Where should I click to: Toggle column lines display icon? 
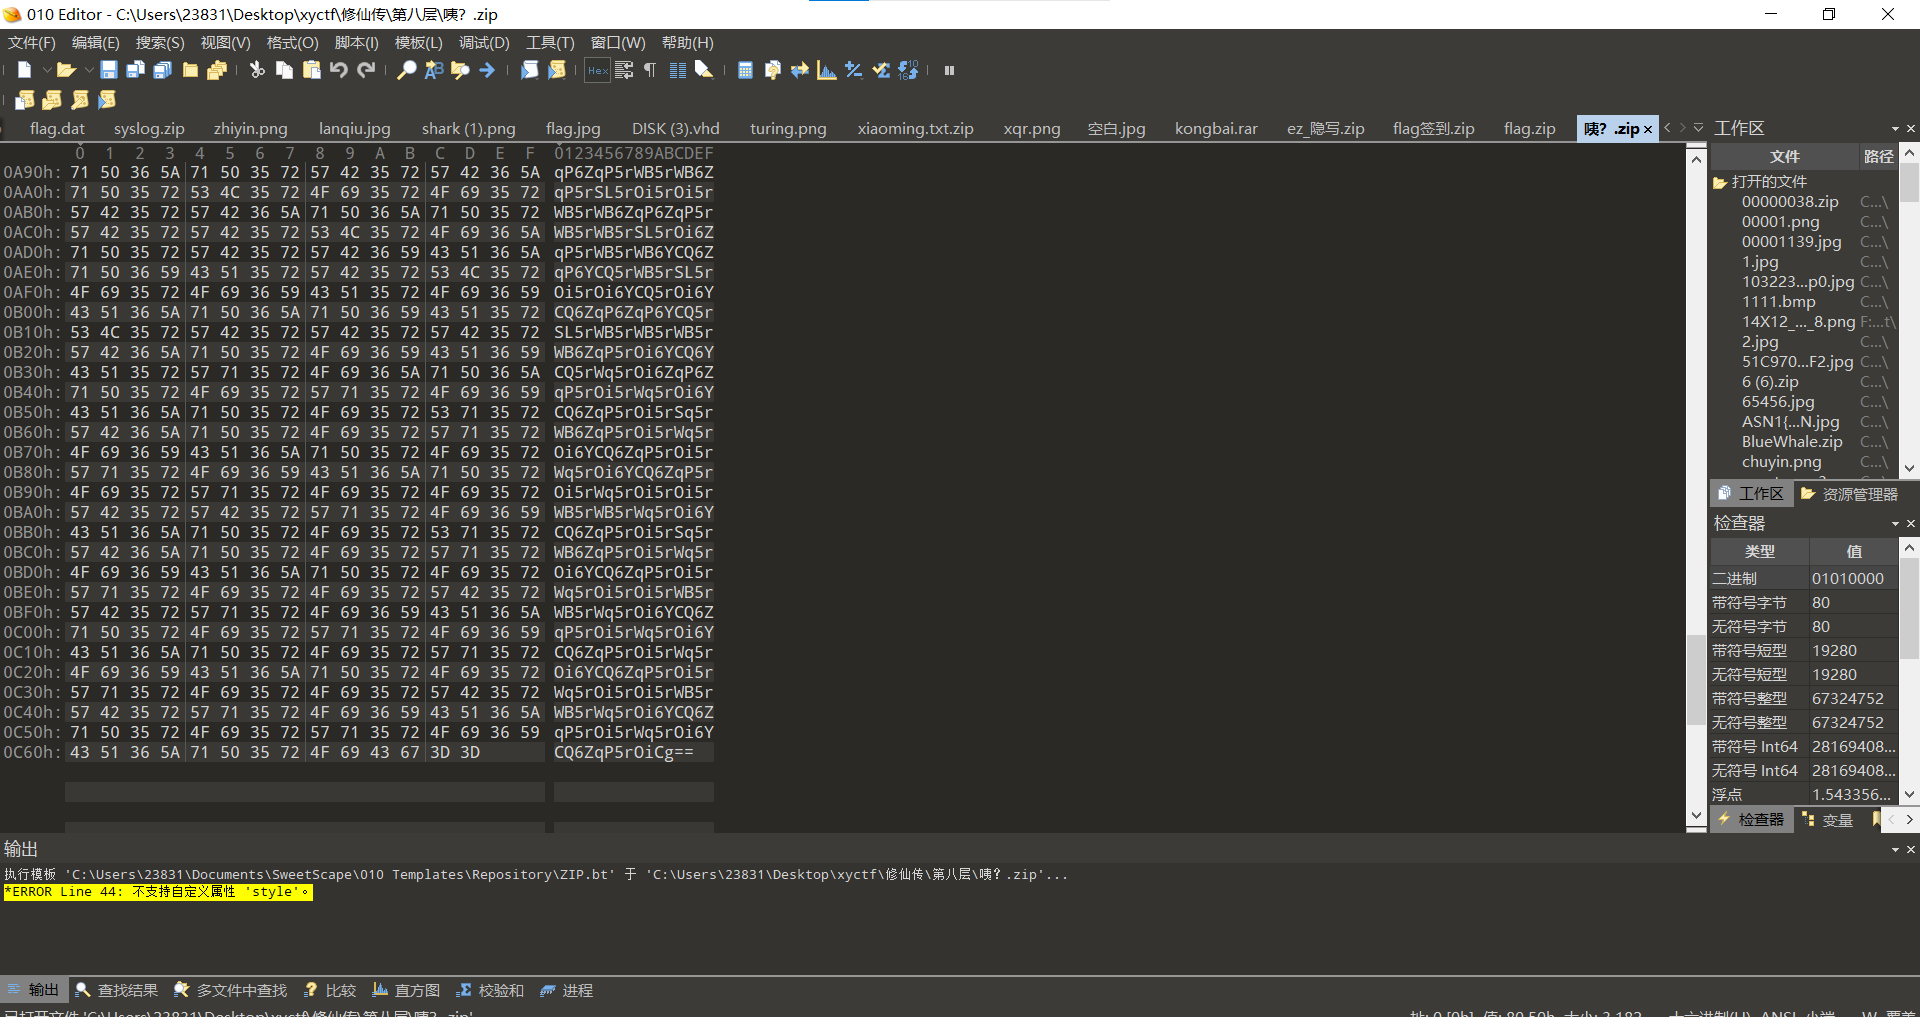pyautogui.click(x=677, y=70)
